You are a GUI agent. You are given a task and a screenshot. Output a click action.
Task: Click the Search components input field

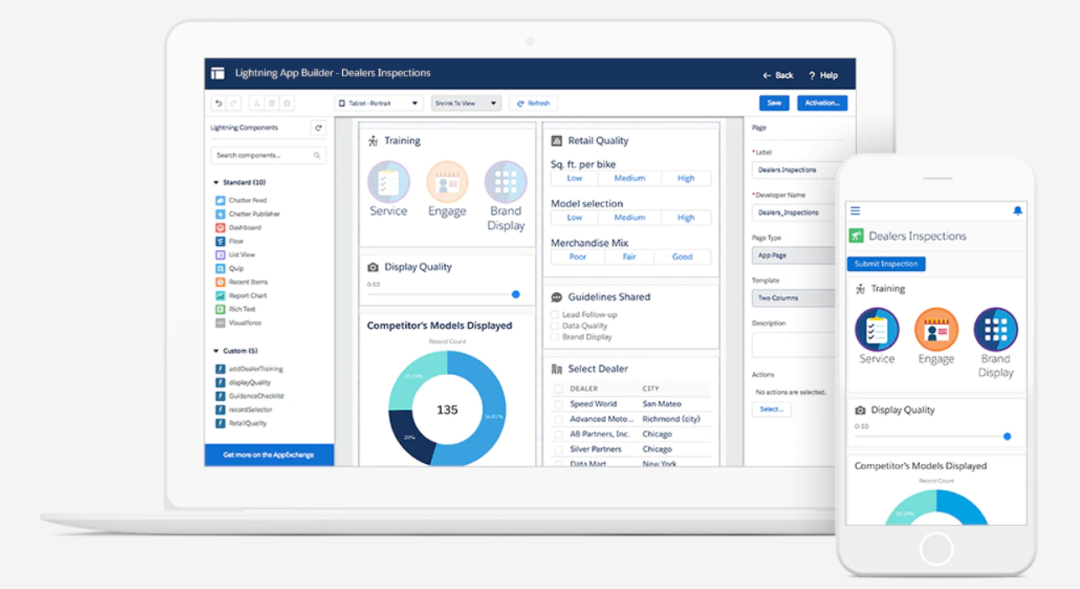pos(267,156)
